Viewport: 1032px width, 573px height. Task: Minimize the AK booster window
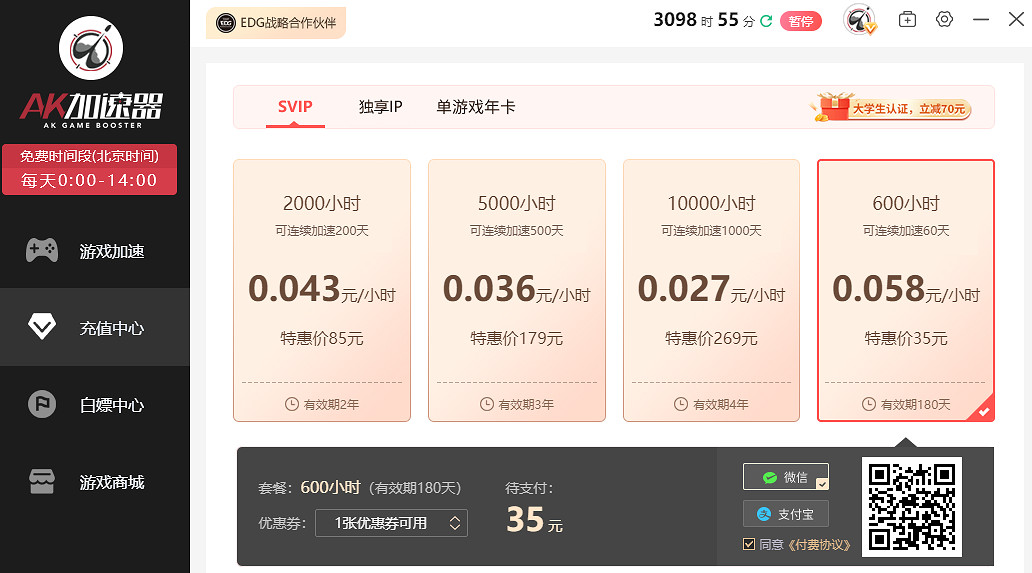click(x=981, y=20)
